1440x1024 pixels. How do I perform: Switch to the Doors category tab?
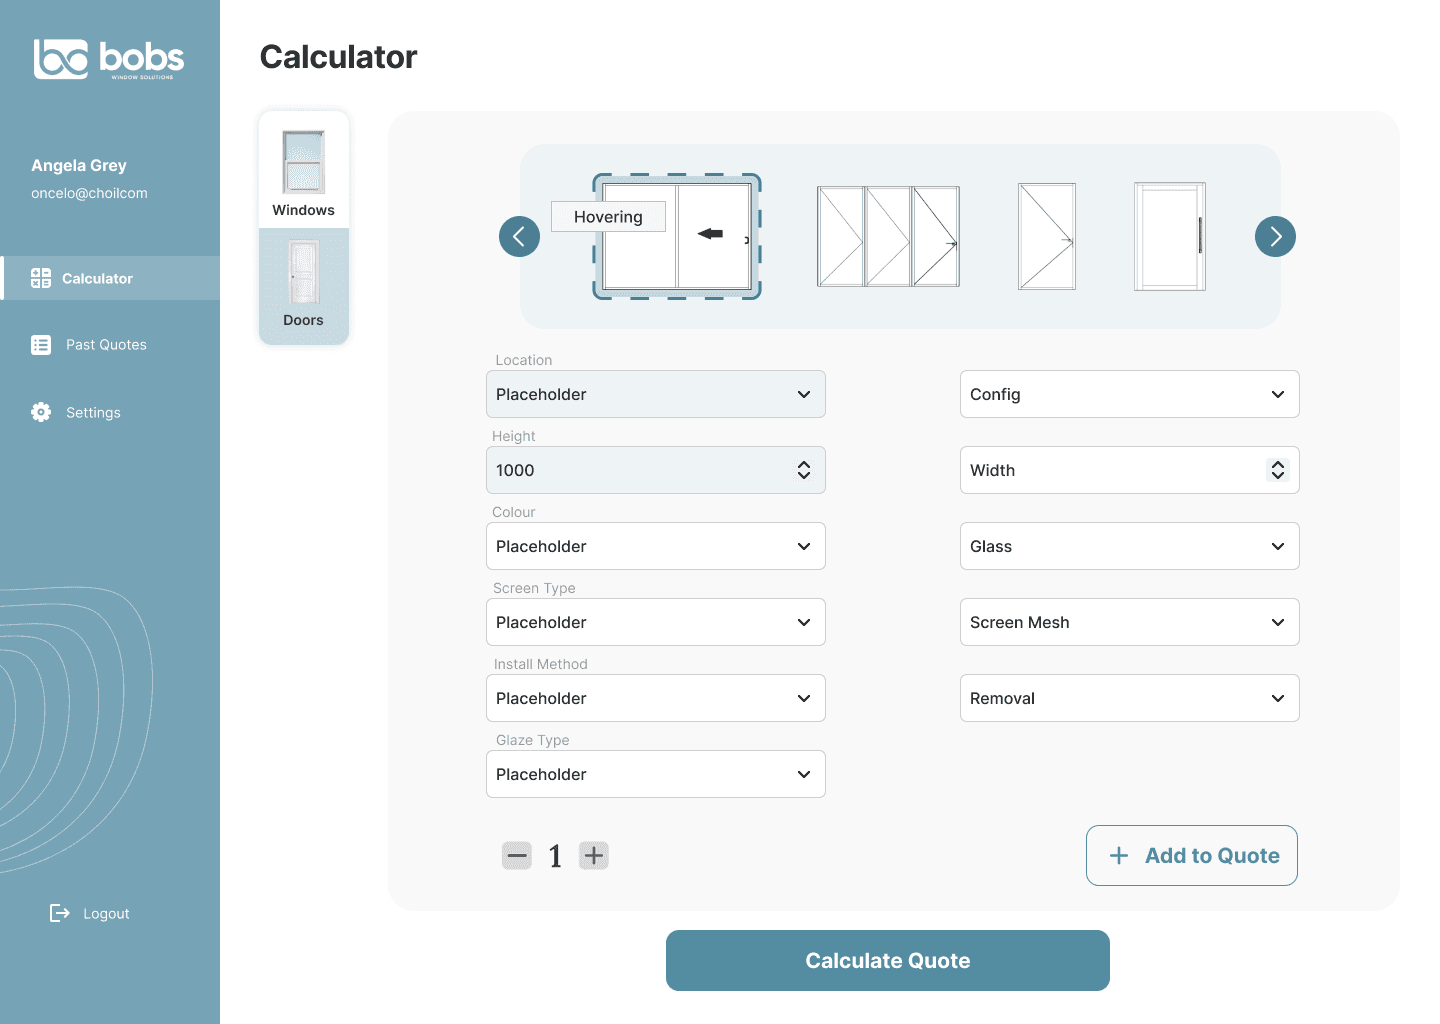pyautogui.click(x=303, y=285)
